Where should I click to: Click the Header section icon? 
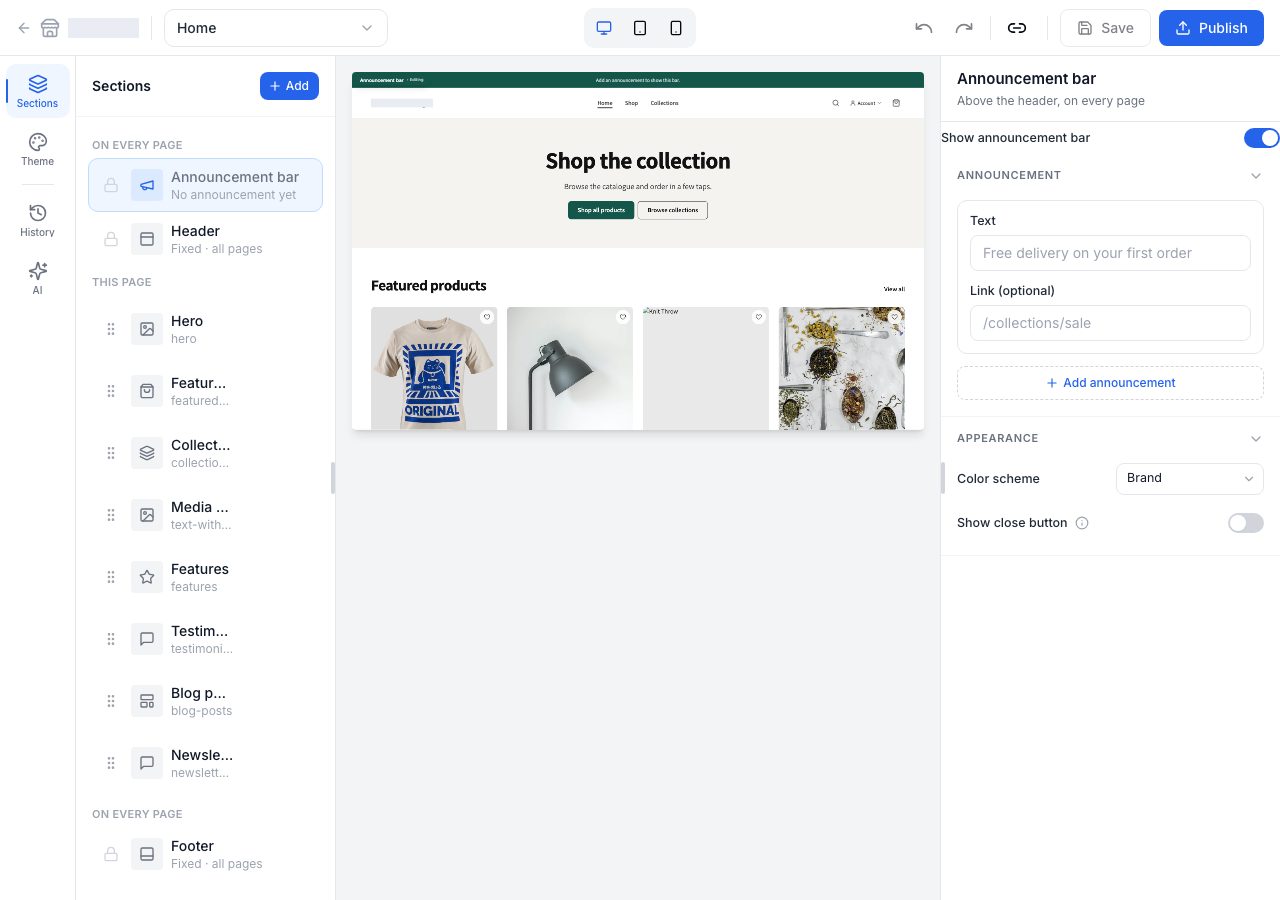(147, 239)
